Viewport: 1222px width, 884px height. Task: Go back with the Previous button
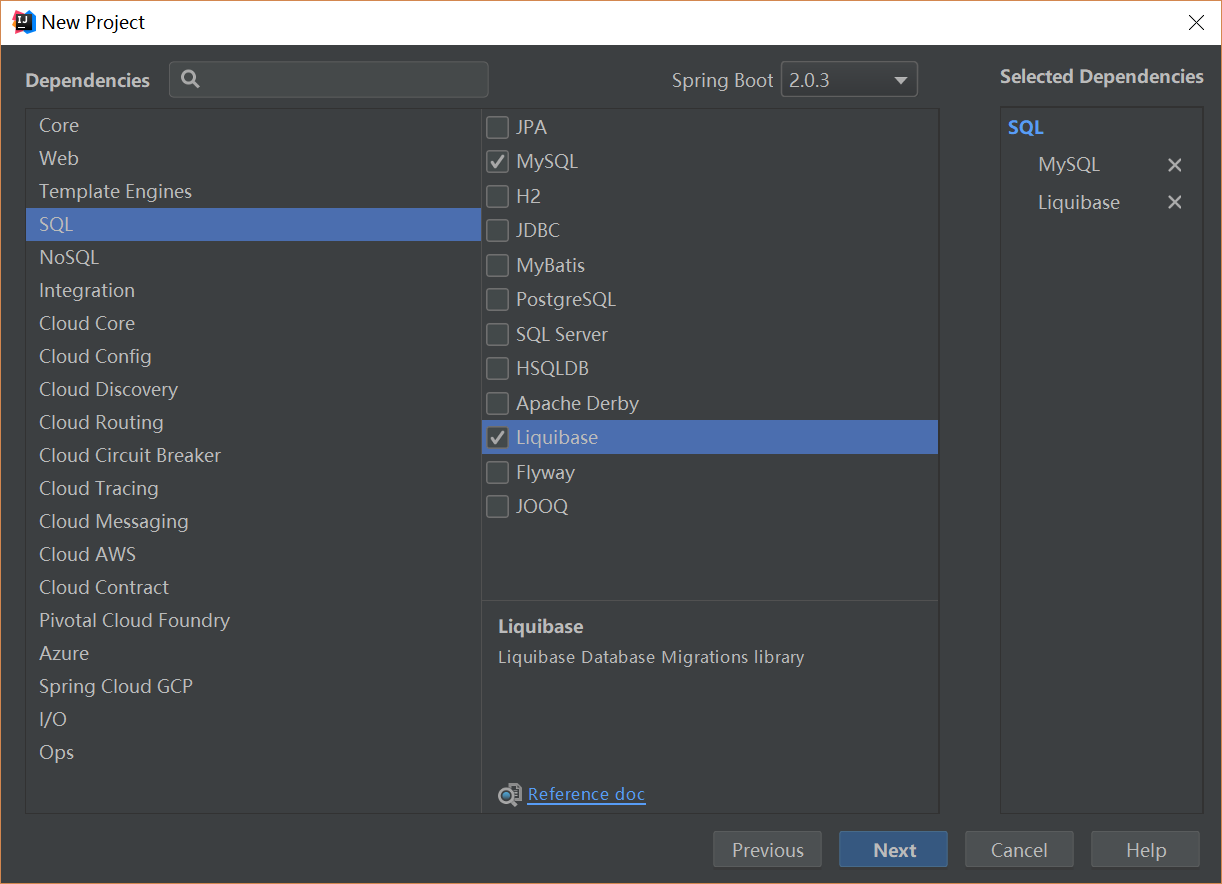(767, 850)
